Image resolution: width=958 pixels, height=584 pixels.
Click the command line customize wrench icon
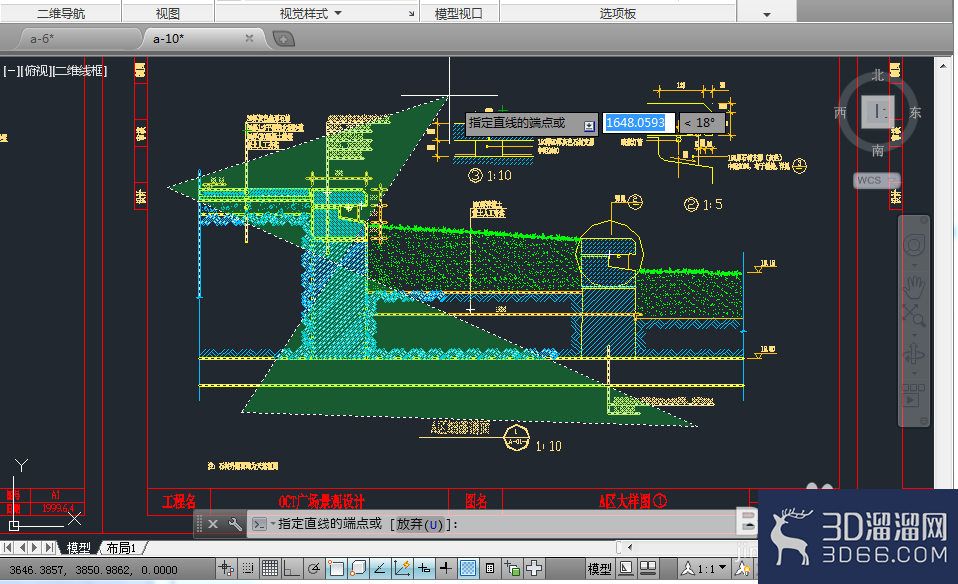point(235,524)
